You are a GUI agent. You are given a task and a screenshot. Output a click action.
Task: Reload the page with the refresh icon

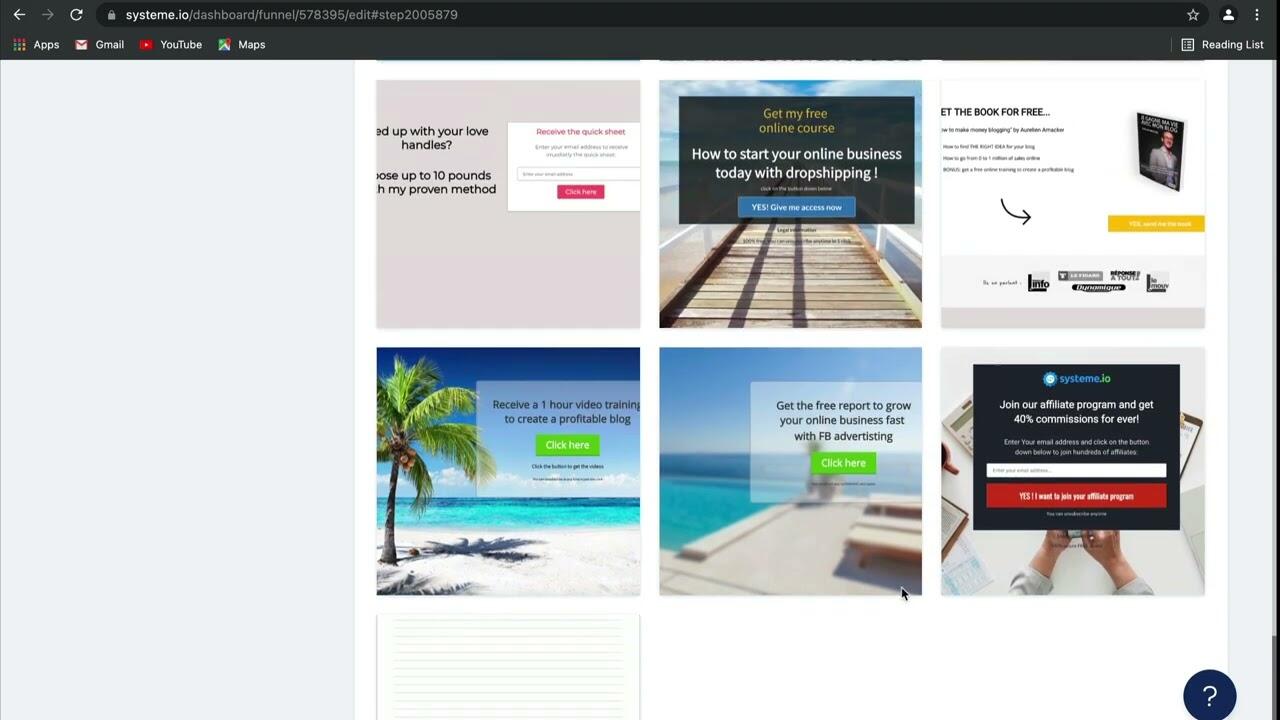click(76, 15)
